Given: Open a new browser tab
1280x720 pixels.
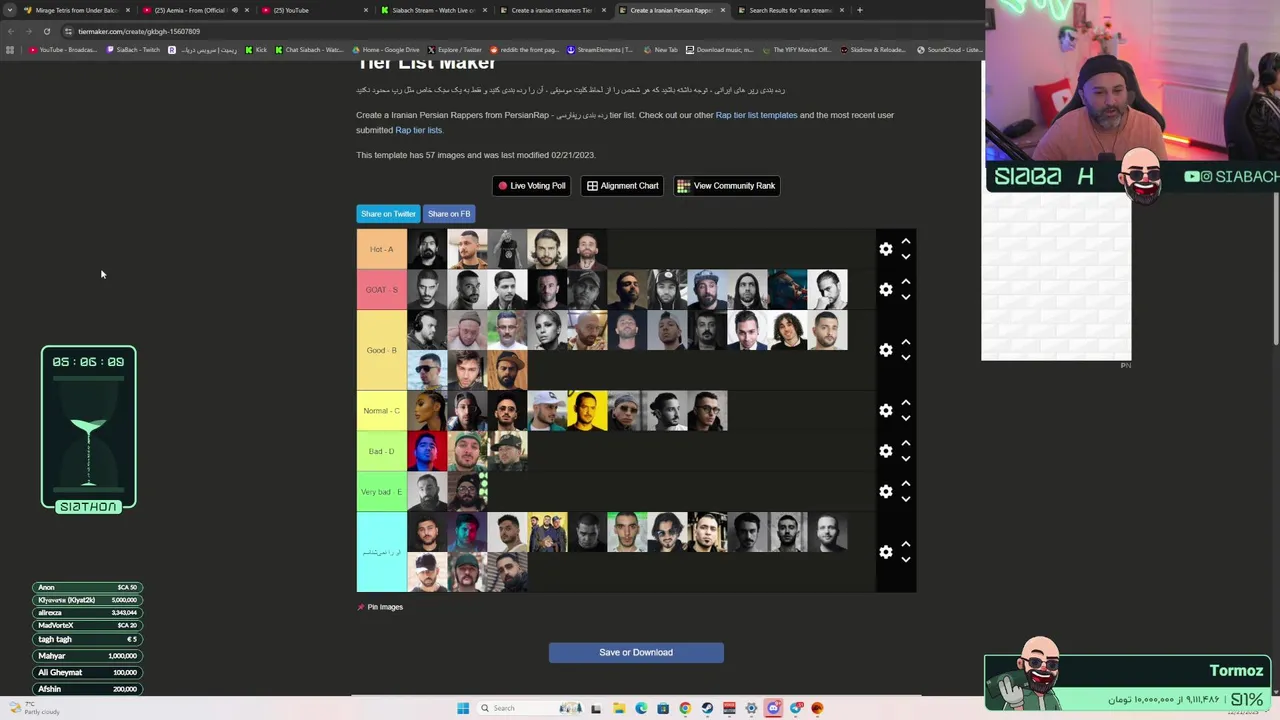Looking at the screenshot, I should [x=860, y=10].
